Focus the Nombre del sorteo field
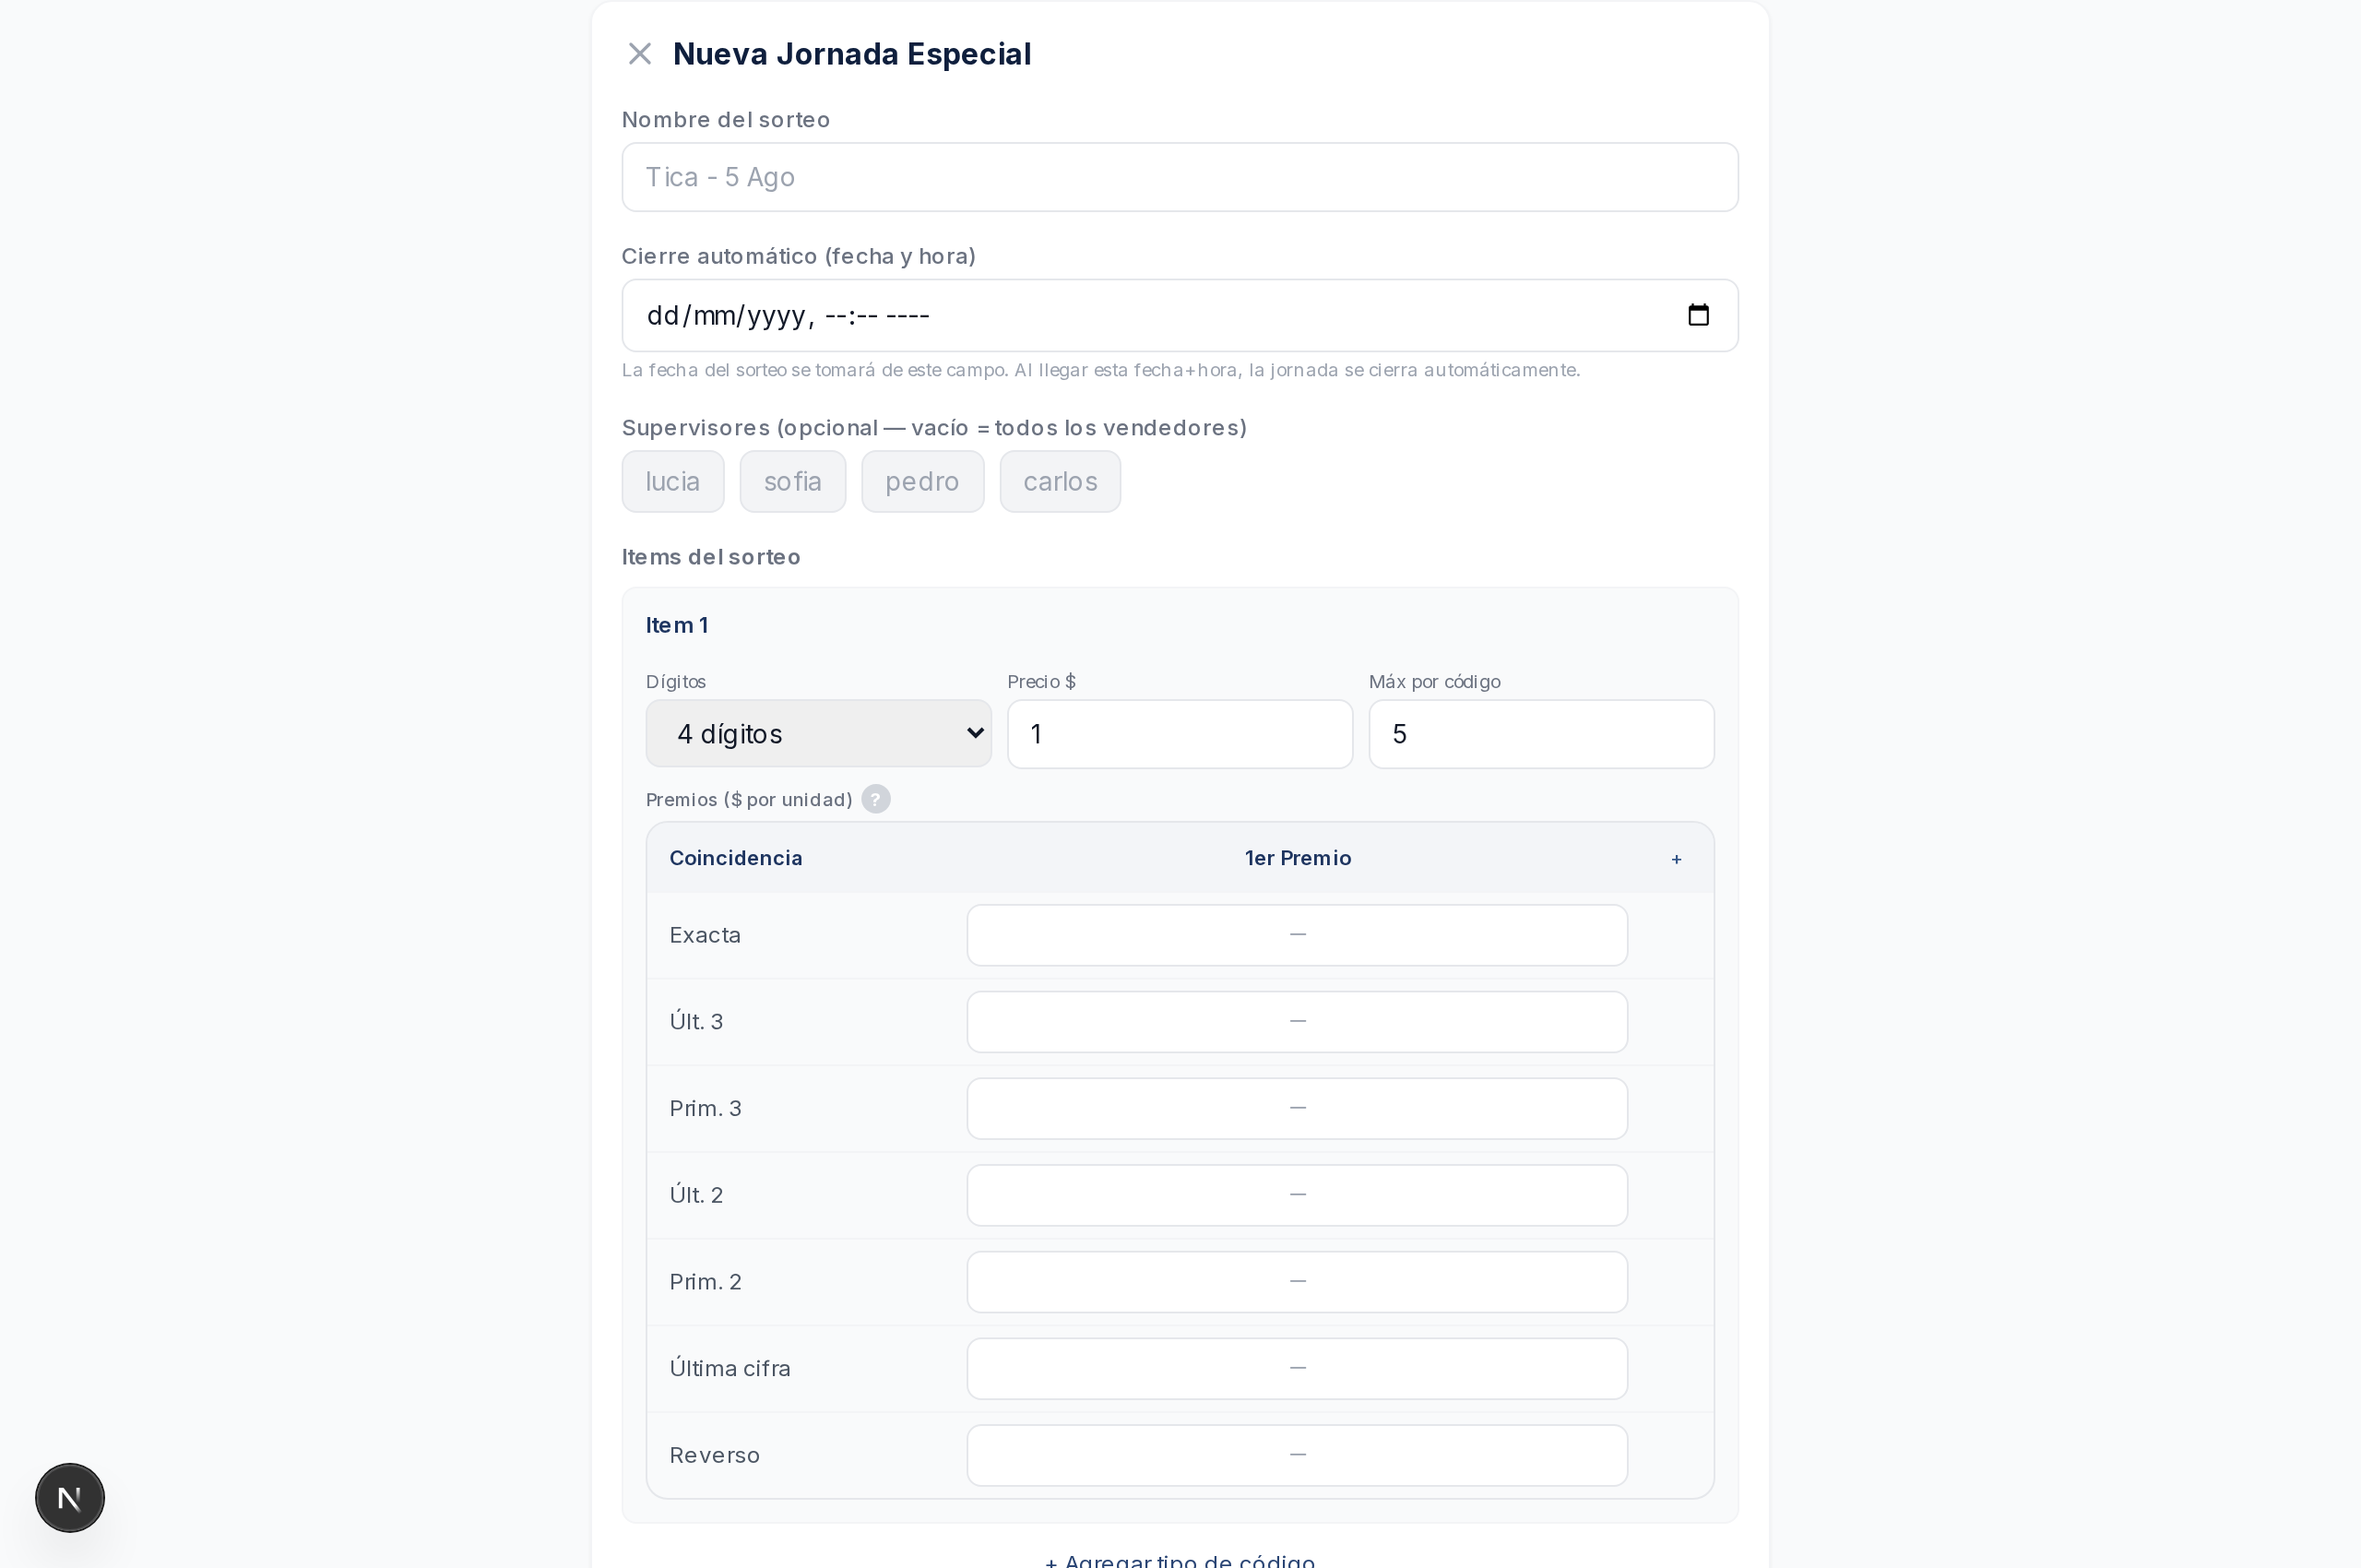This screenshot has height=1568, width=2361. 1180,177
